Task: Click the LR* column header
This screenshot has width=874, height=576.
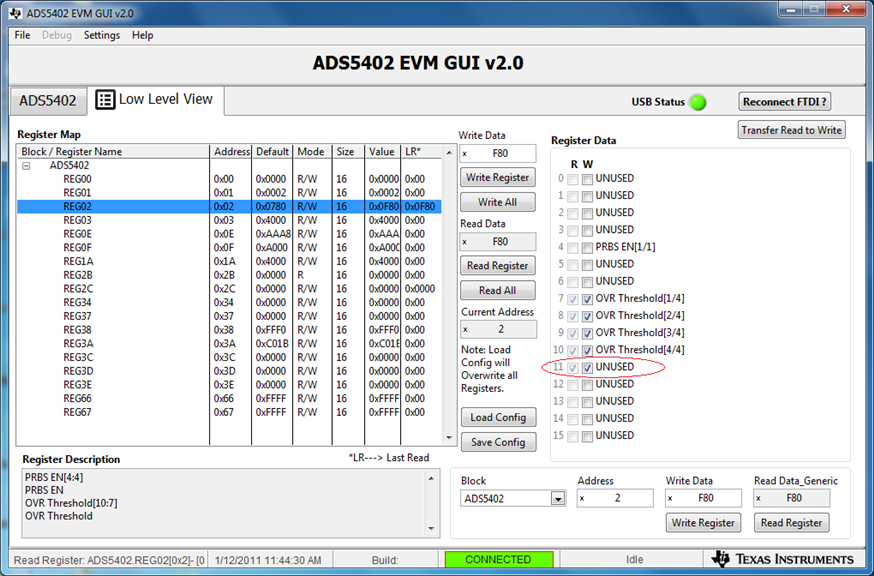Action: 421,152
